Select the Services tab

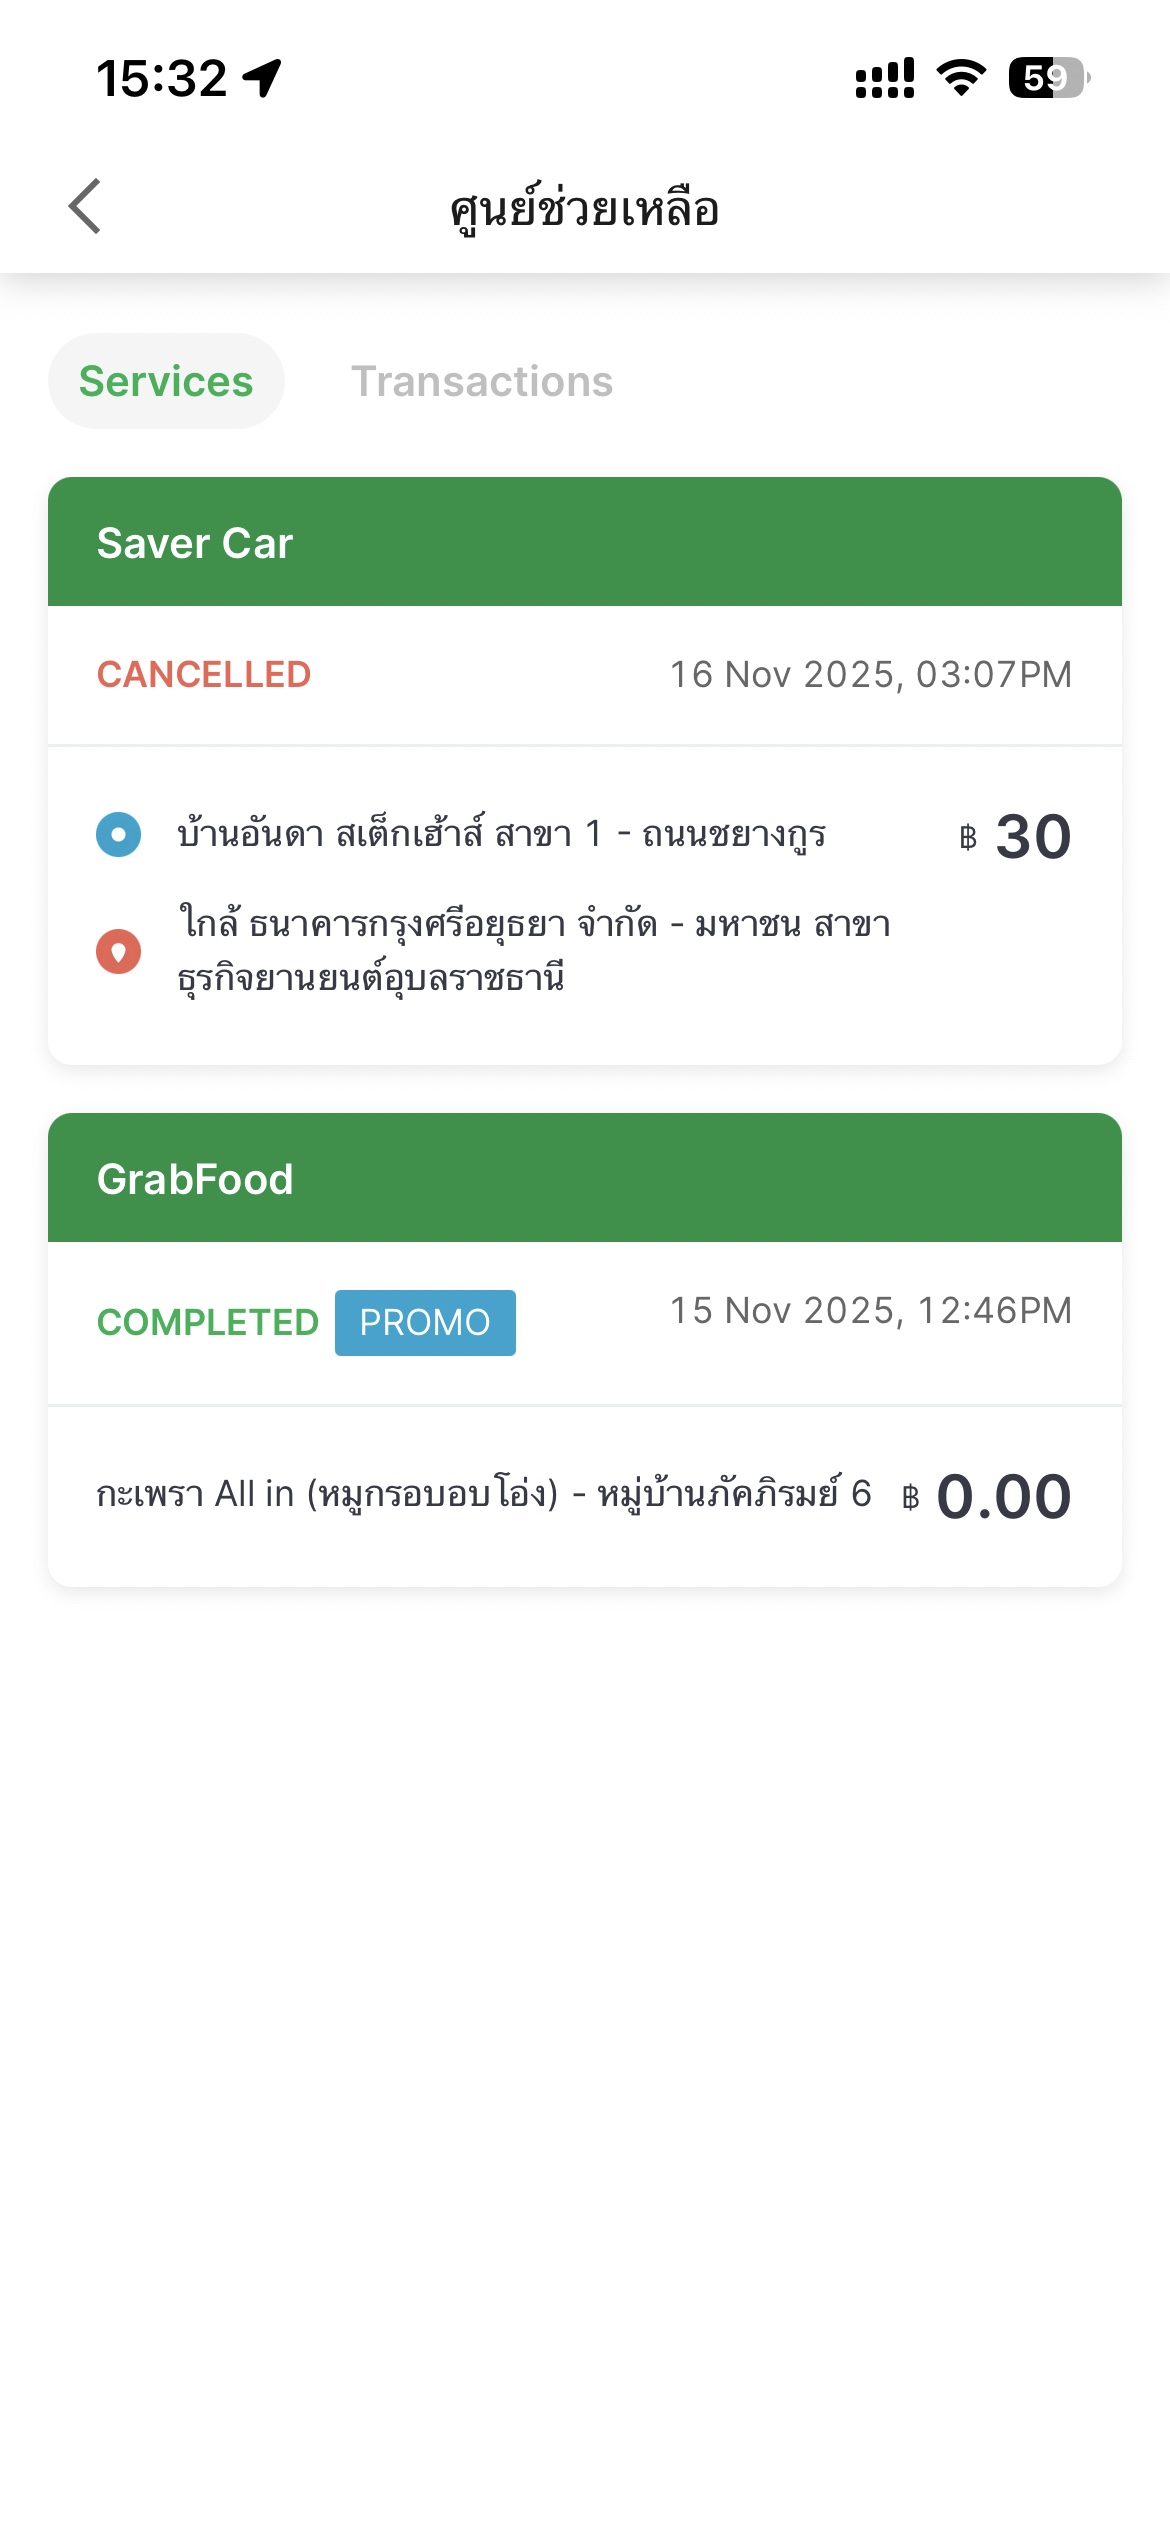point(166,381)
